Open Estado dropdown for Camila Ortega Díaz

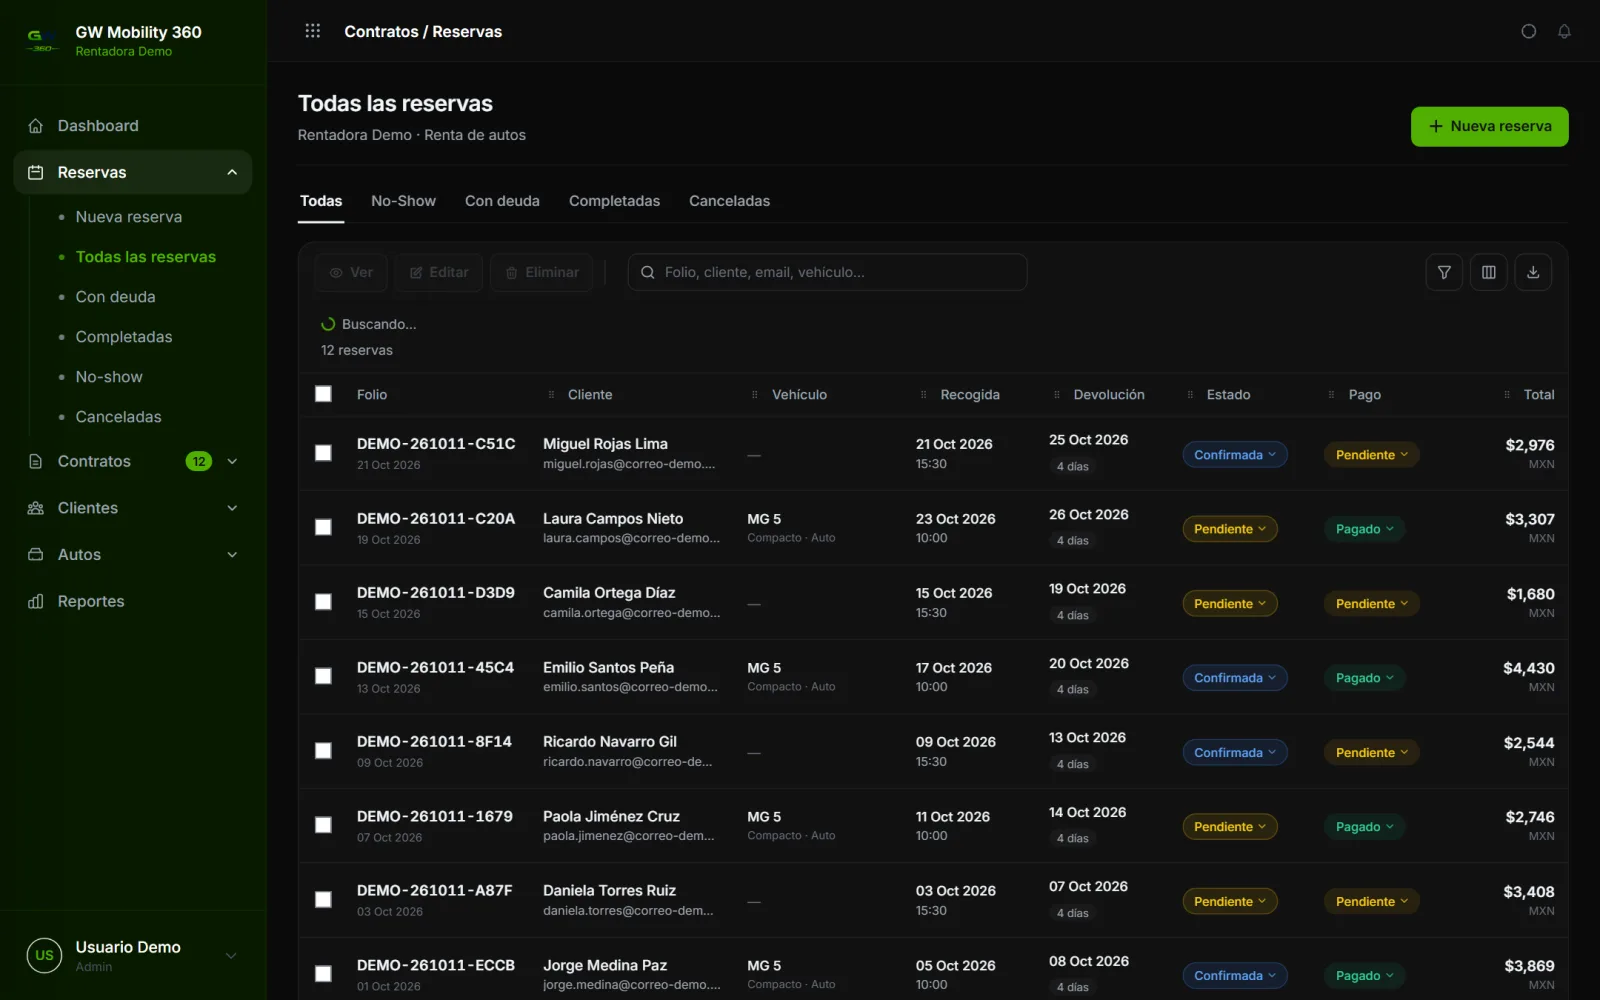[1230, 604]
